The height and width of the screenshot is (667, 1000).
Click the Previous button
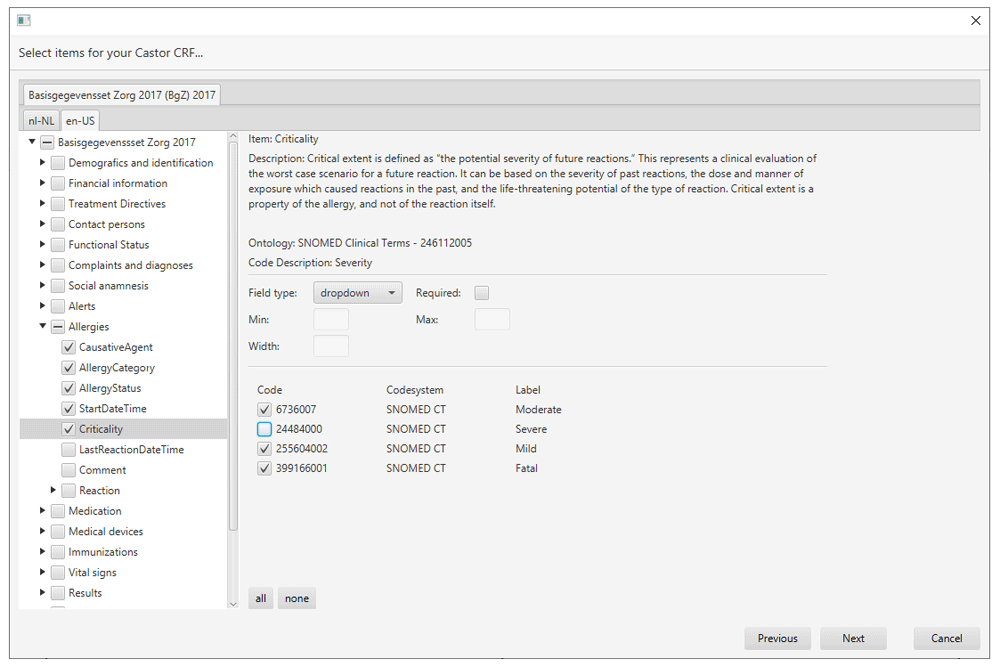[777, 638]
